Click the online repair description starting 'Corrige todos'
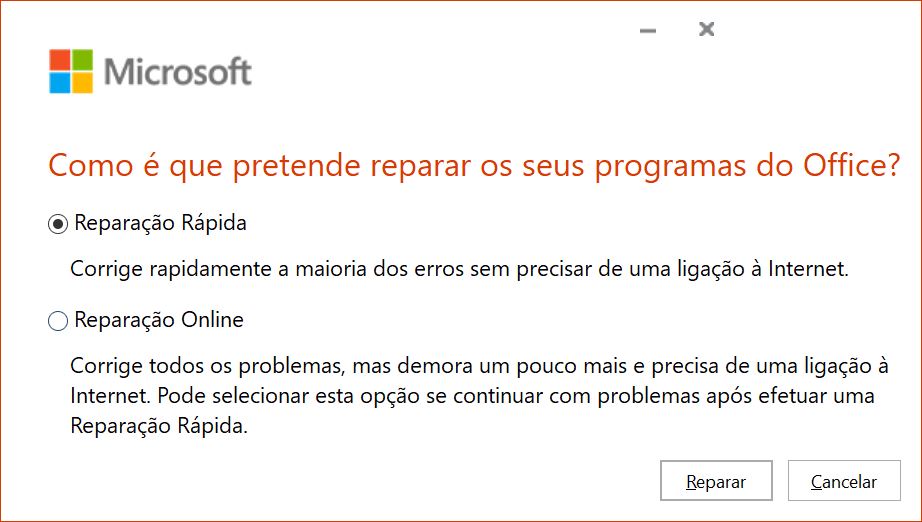Image resolution: width=922 pixels, height=522 pixels. click(x=479, y=396)
